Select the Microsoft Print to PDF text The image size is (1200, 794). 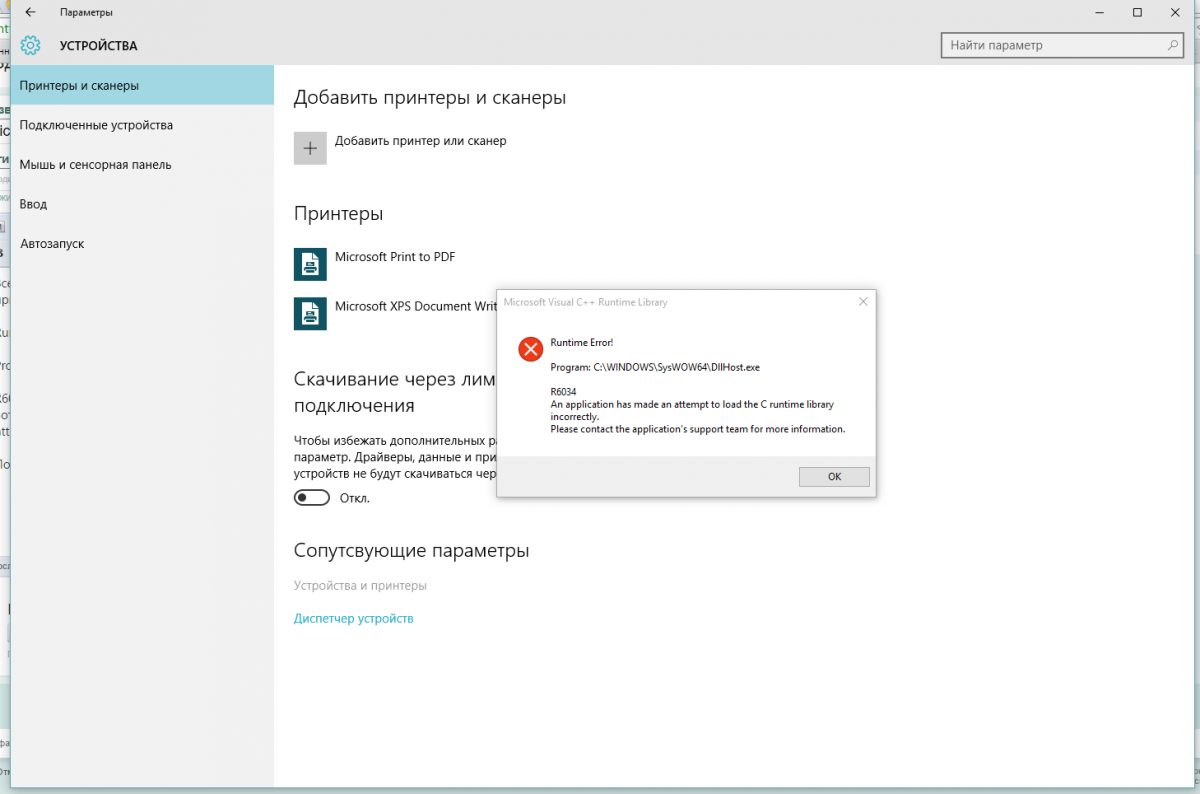[x=395, y=257]
